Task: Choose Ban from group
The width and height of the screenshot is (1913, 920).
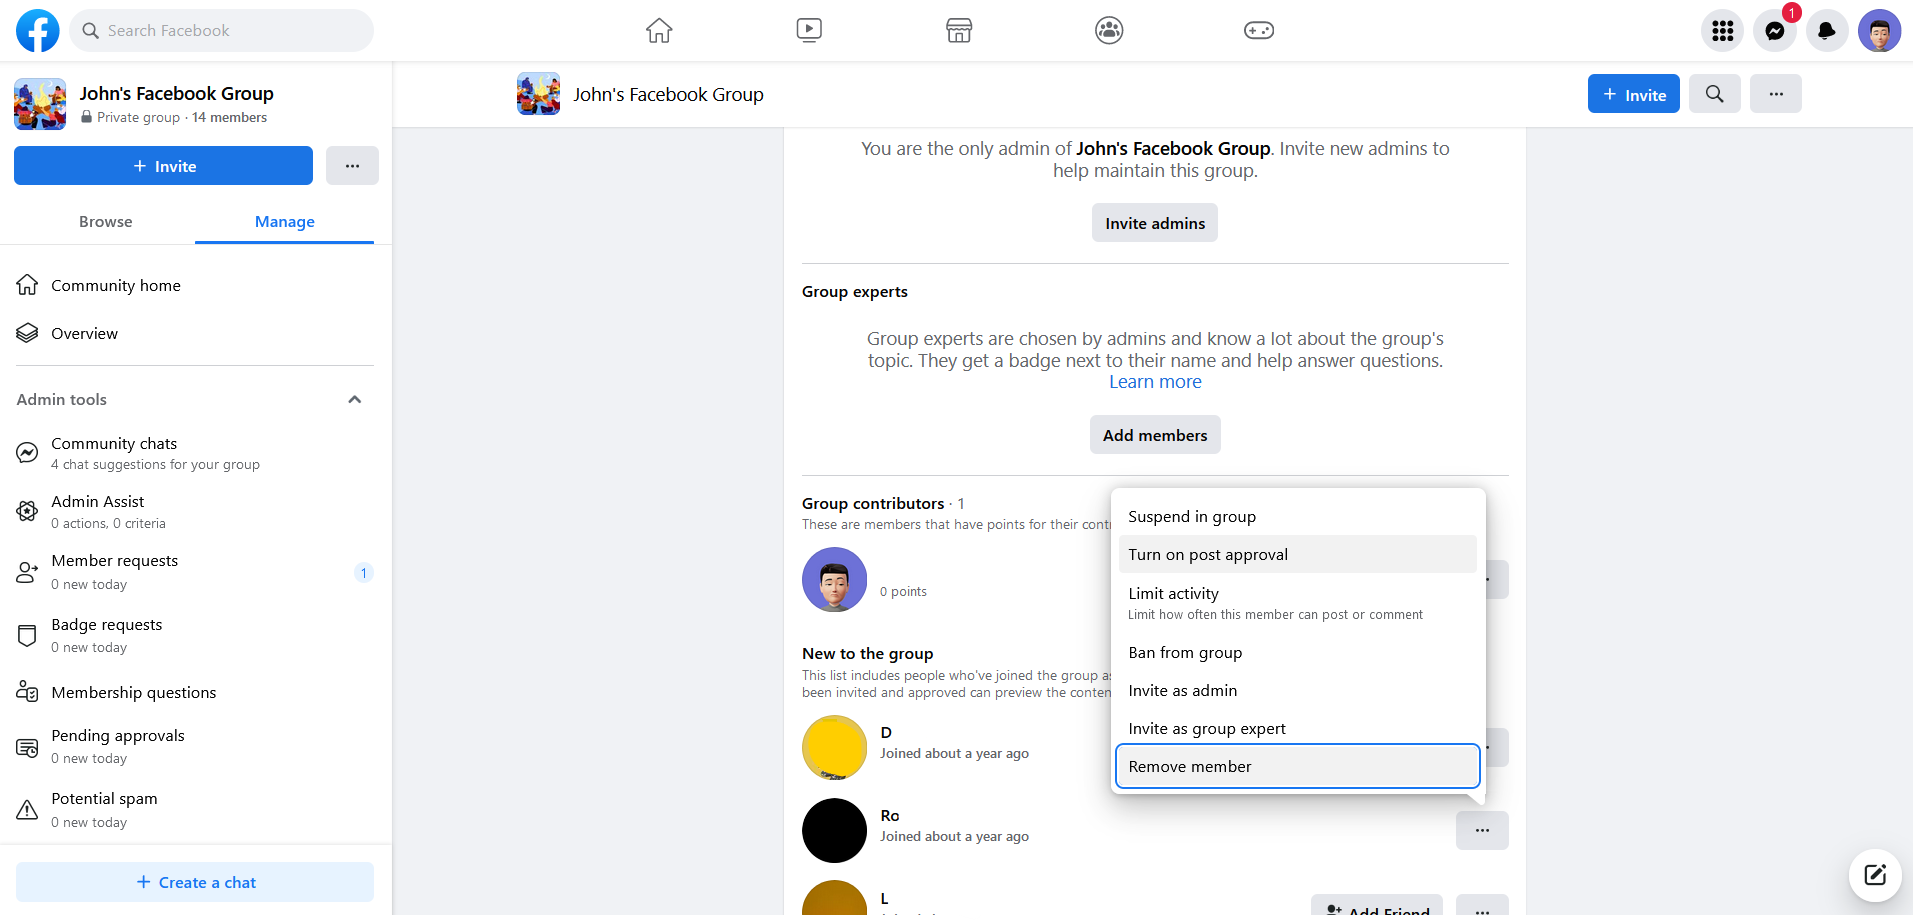Action: pos(1298,652)
